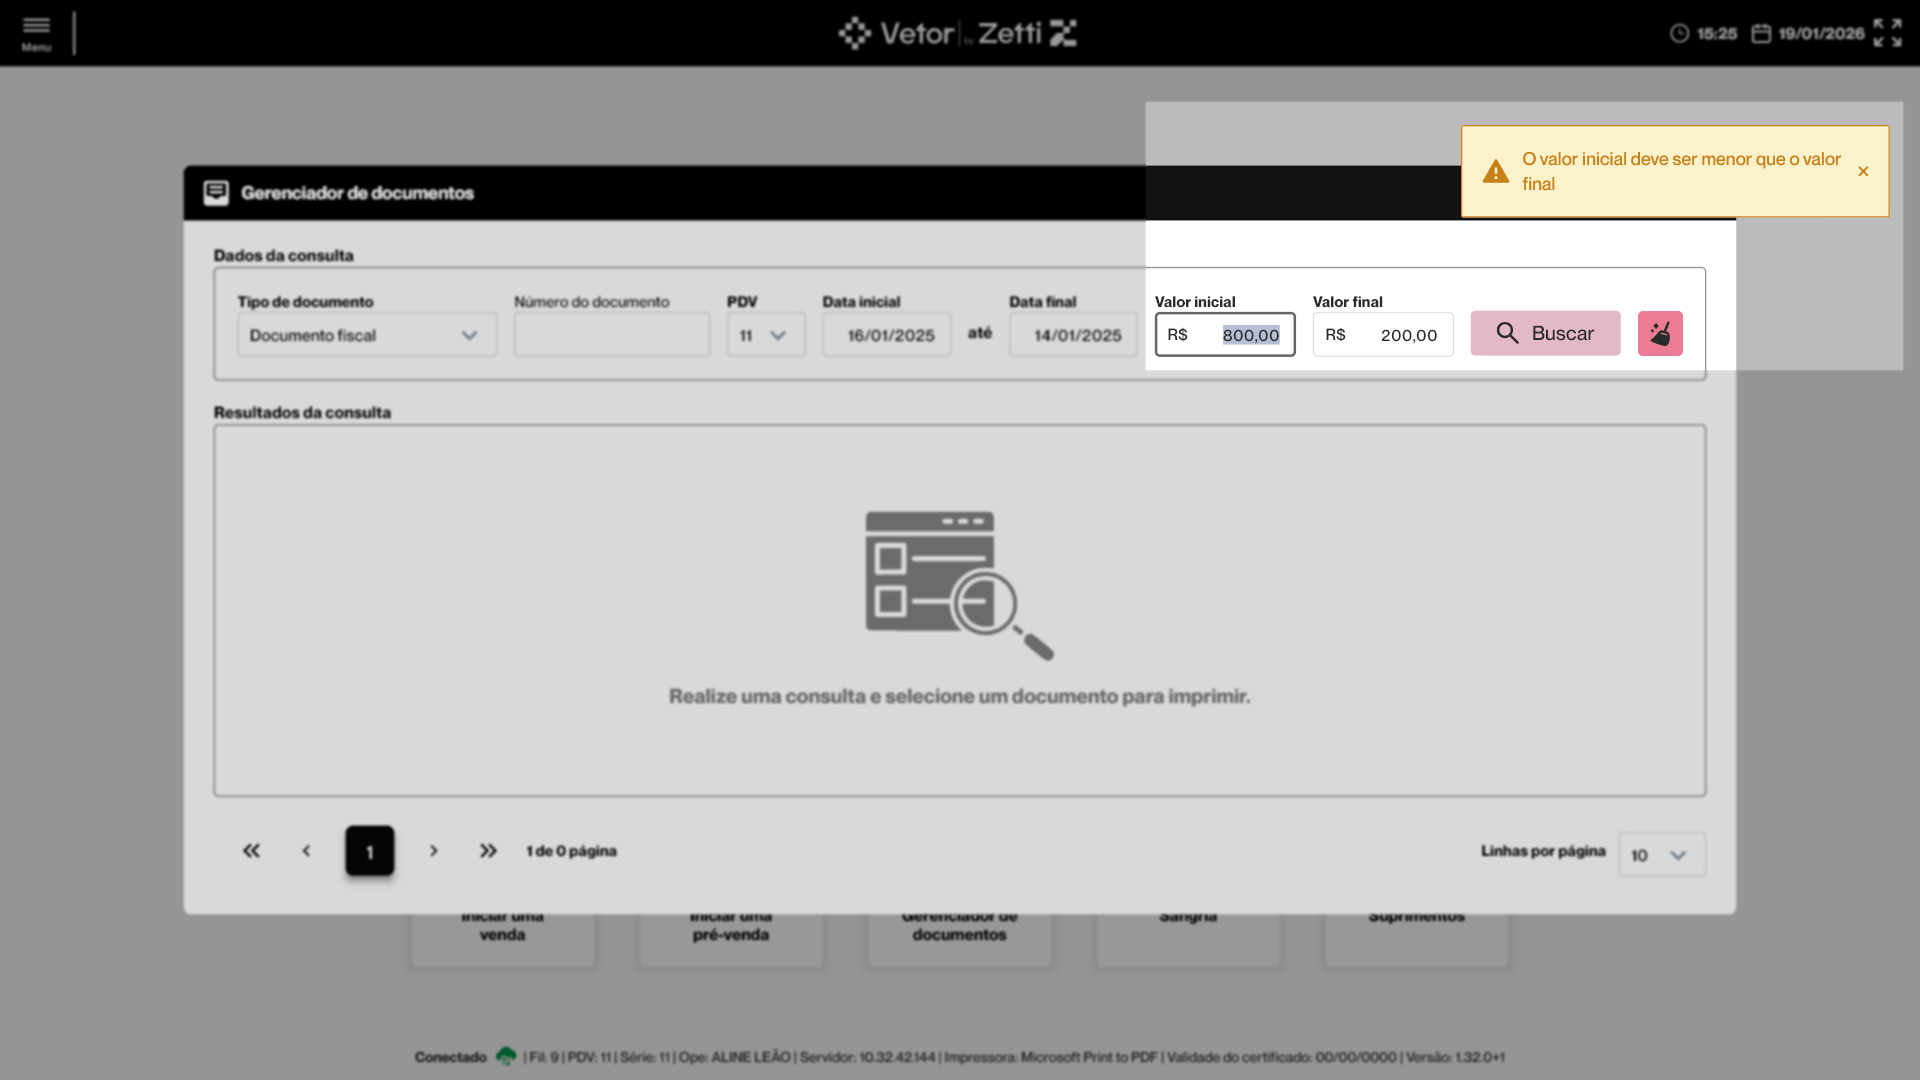Click the Gerenciador de documentos header icon
This screenshot has height=1080, width=1920.
point(216,193)
